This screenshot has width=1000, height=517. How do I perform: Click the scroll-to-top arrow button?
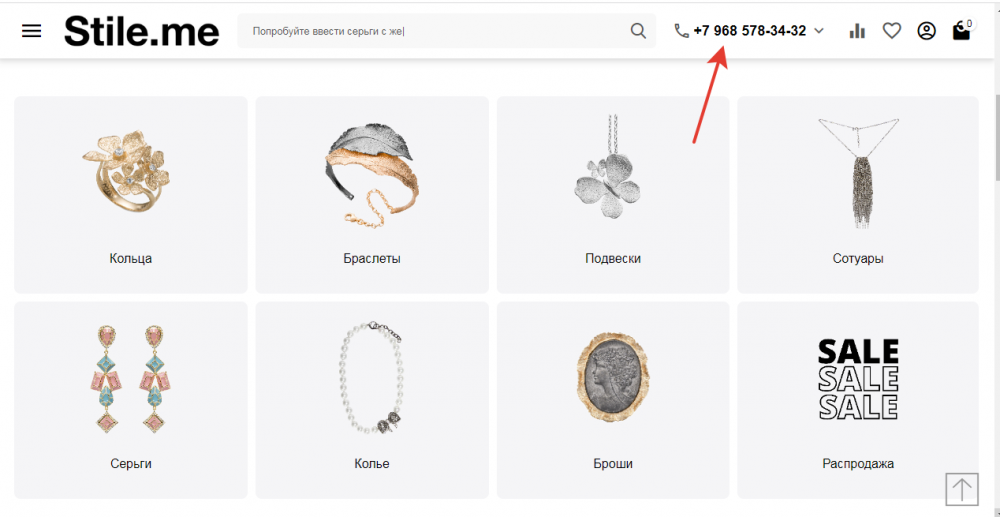pos(962,489)
